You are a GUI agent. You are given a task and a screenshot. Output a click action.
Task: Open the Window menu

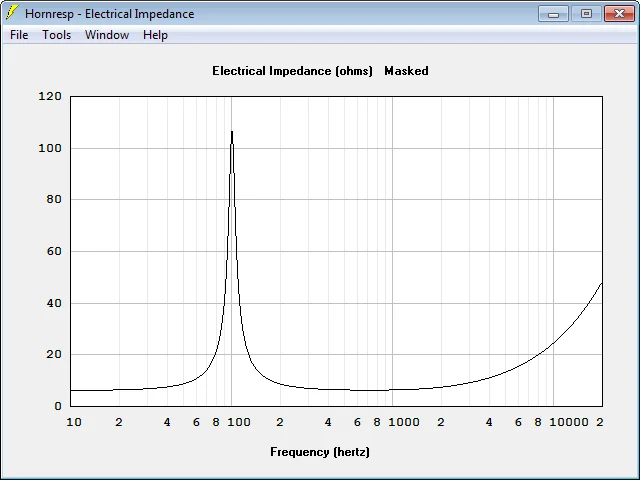pyautogui.click(x=107, y=35)
